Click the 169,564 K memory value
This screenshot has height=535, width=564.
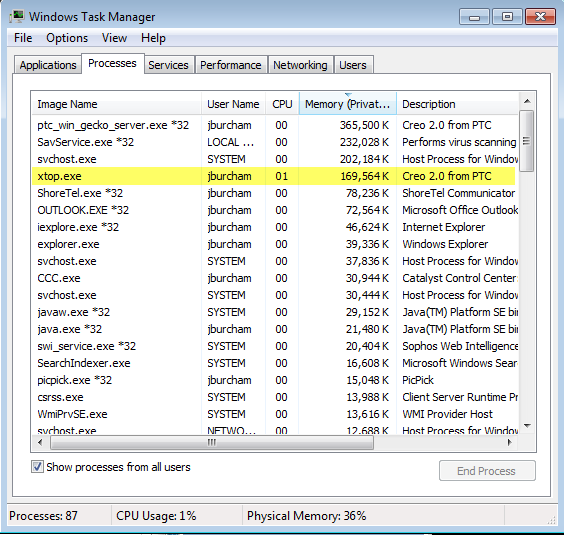pos(364,176)
